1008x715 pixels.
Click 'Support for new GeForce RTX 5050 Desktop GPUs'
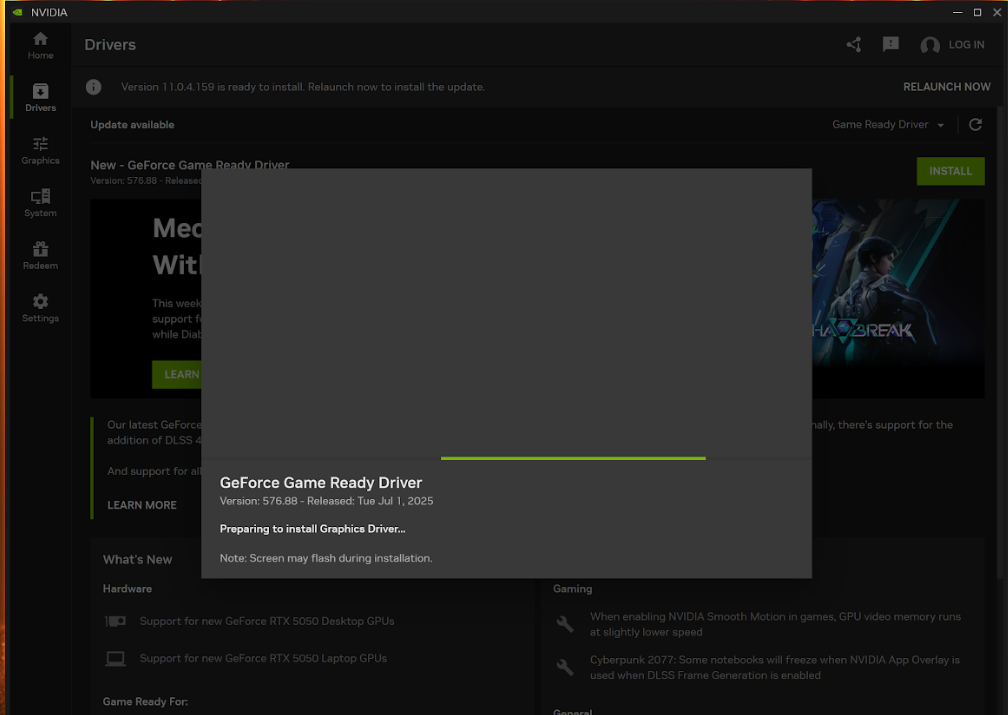(x=267, y=621)
